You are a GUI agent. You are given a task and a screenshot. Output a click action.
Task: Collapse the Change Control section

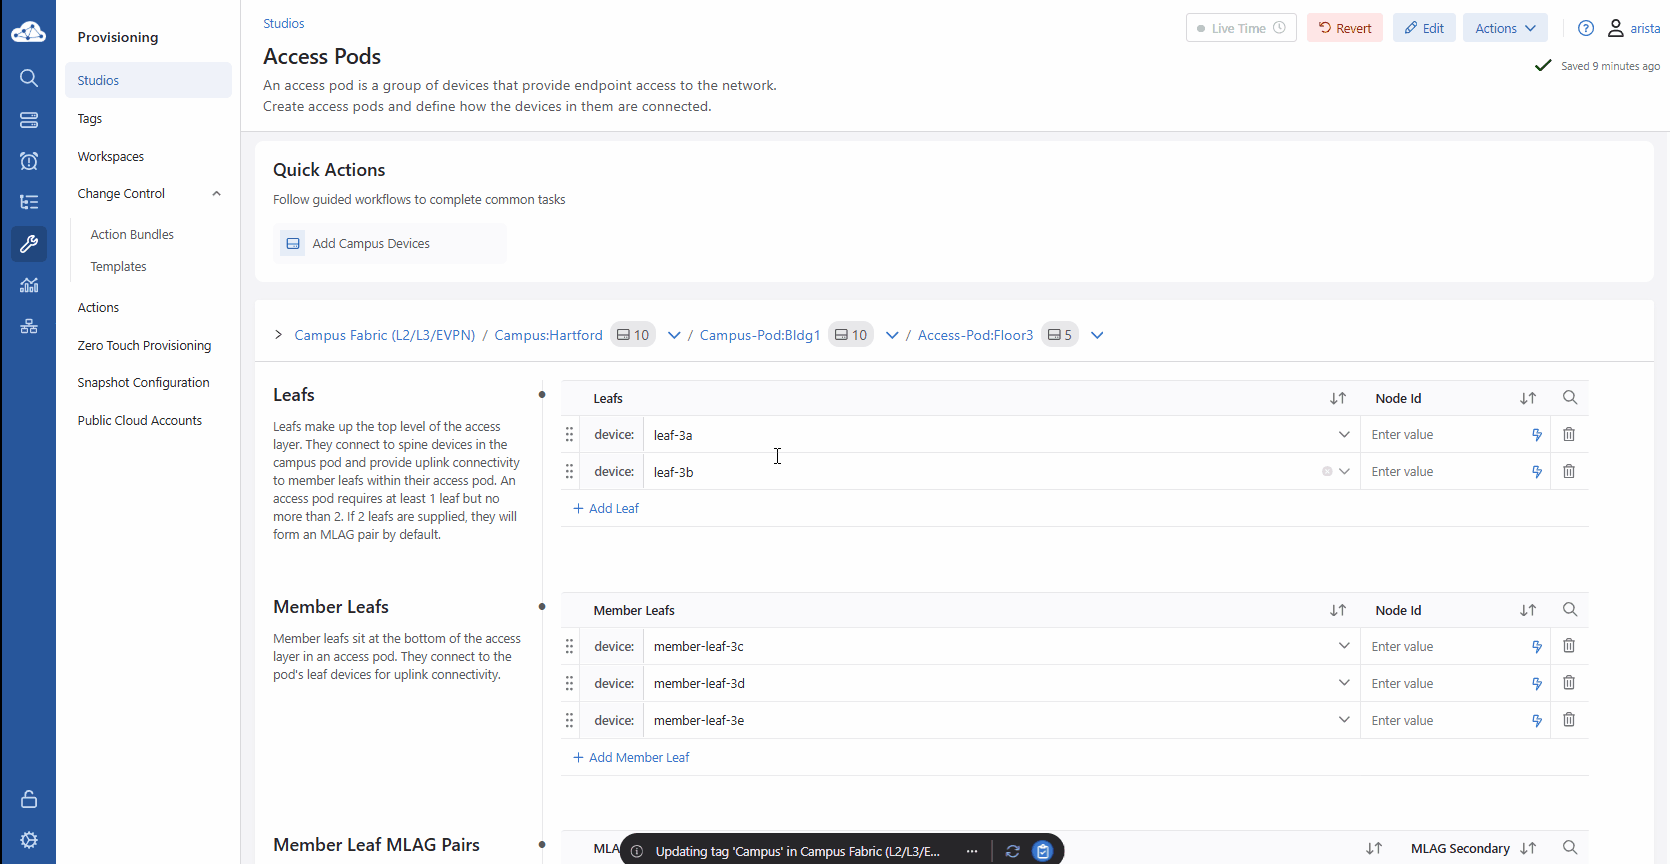tap(217, 194)
